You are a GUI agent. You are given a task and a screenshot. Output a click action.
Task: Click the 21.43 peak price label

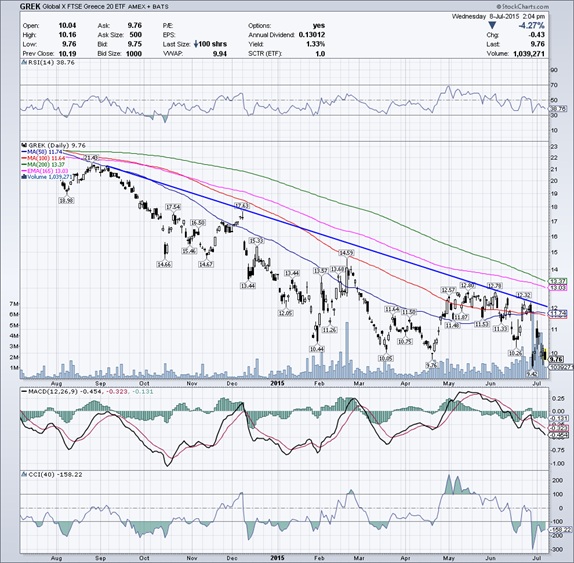point(91,157)
